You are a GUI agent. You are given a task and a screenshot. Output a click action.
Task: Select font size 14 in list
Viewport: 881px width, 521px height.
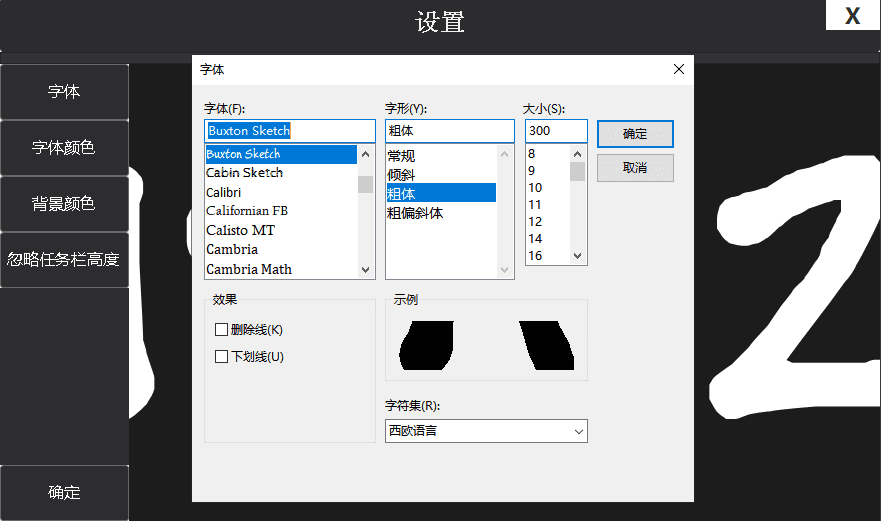pyautogui.click(x=535, y=239)
